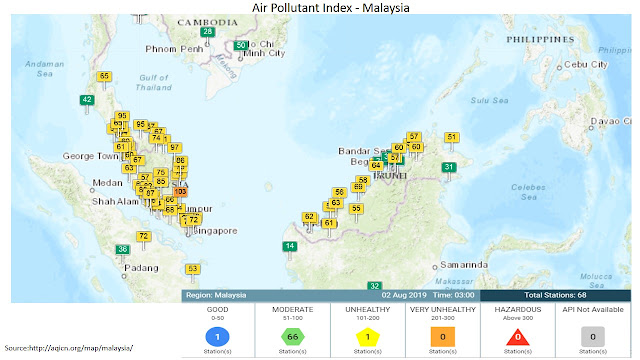Select the red HAZARDOUS triangle icon

(518, 337)
